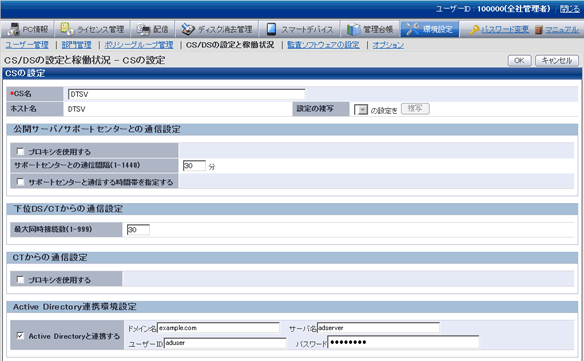Screen dimensions: 584x361
Task: Open the マニュアル link
Action: click(562, 29)
